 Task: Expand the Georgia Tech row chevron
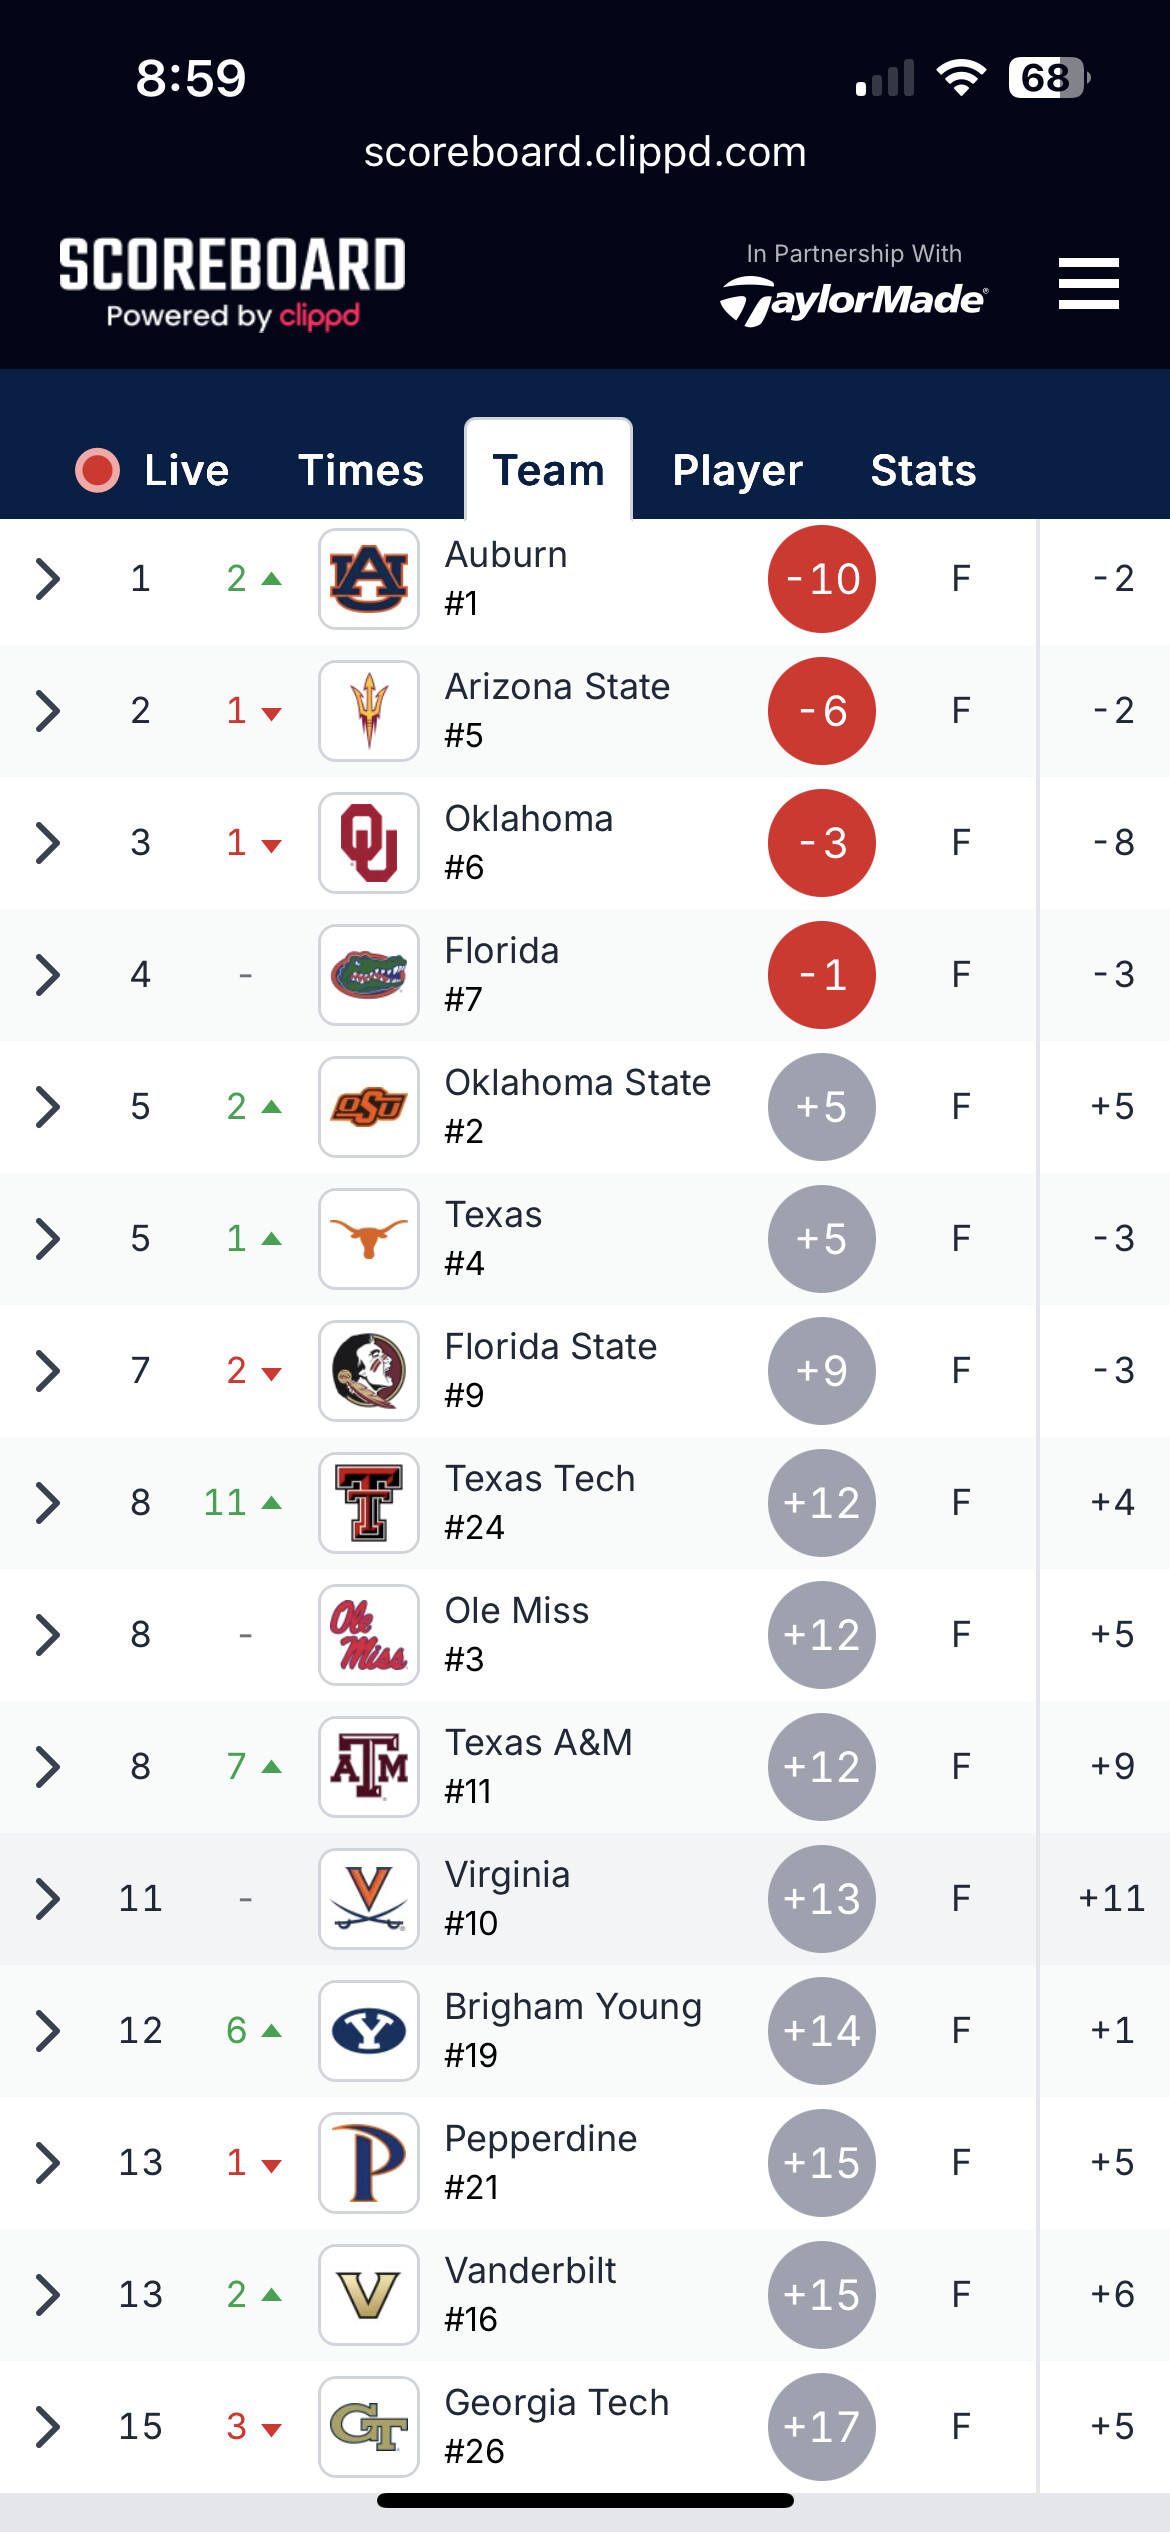(47, 2427)
